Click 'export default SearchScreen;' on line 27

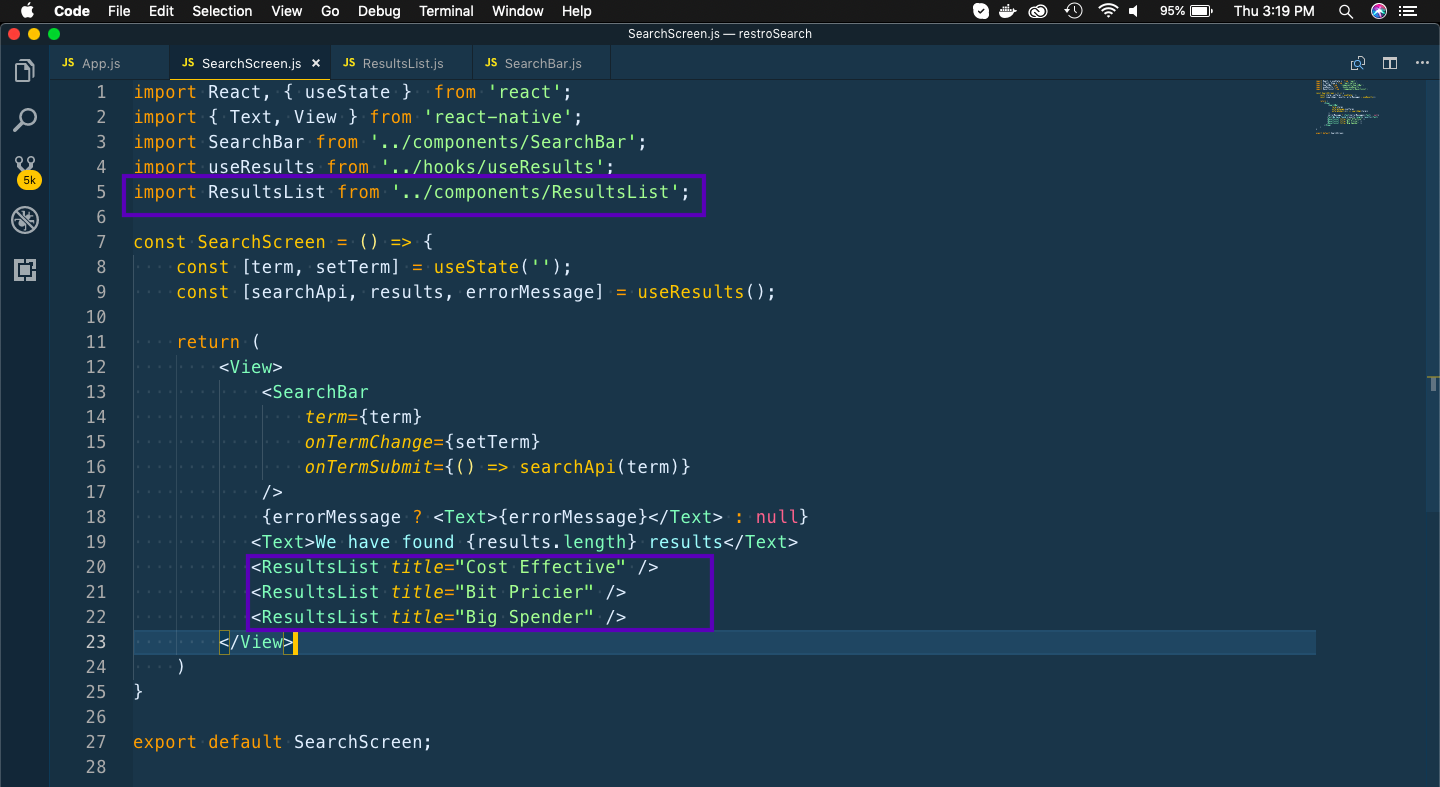pyautogui.click(x=283, y=742)
